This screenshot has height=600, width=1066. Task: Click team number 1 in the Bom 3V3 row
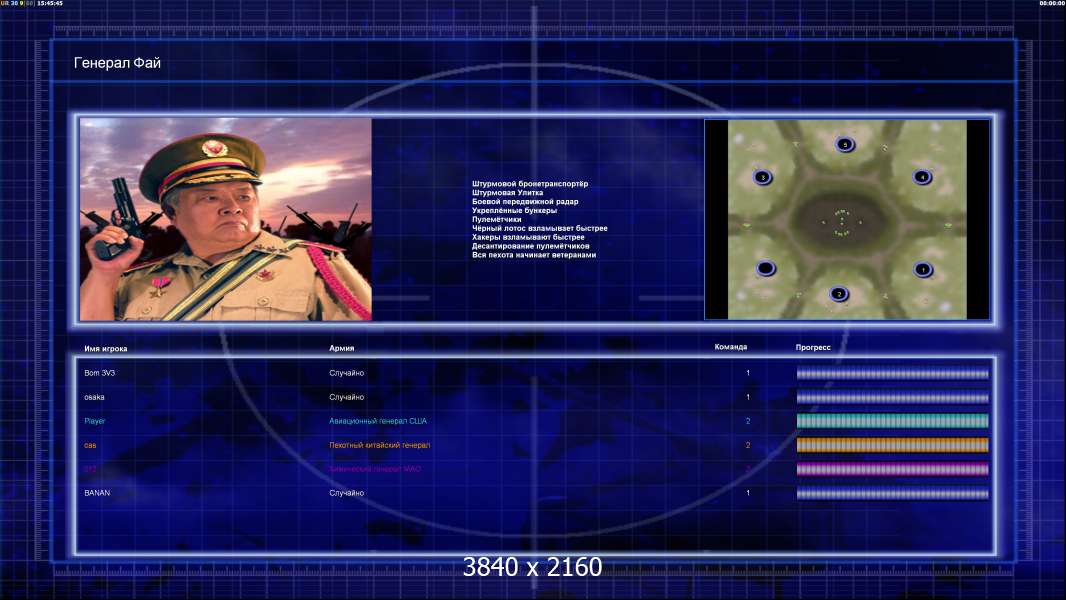(x=748, y=373)
